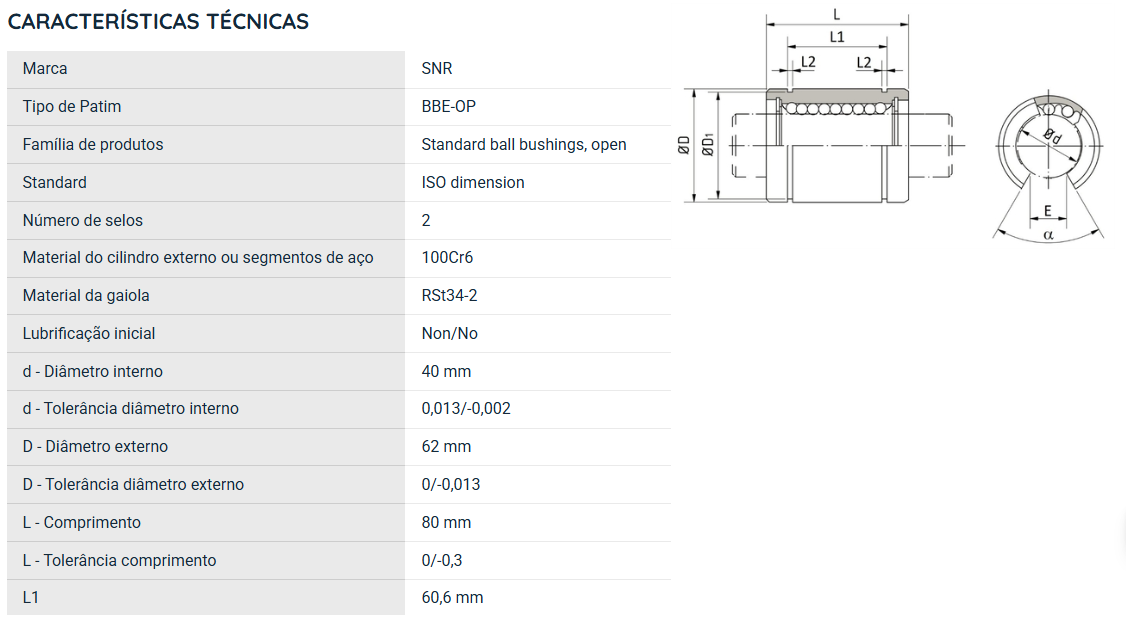Screen dimensions: 1128x617
Task: Select 'd - Tolerância diâmetro interno' label
Action: (130, 408)
